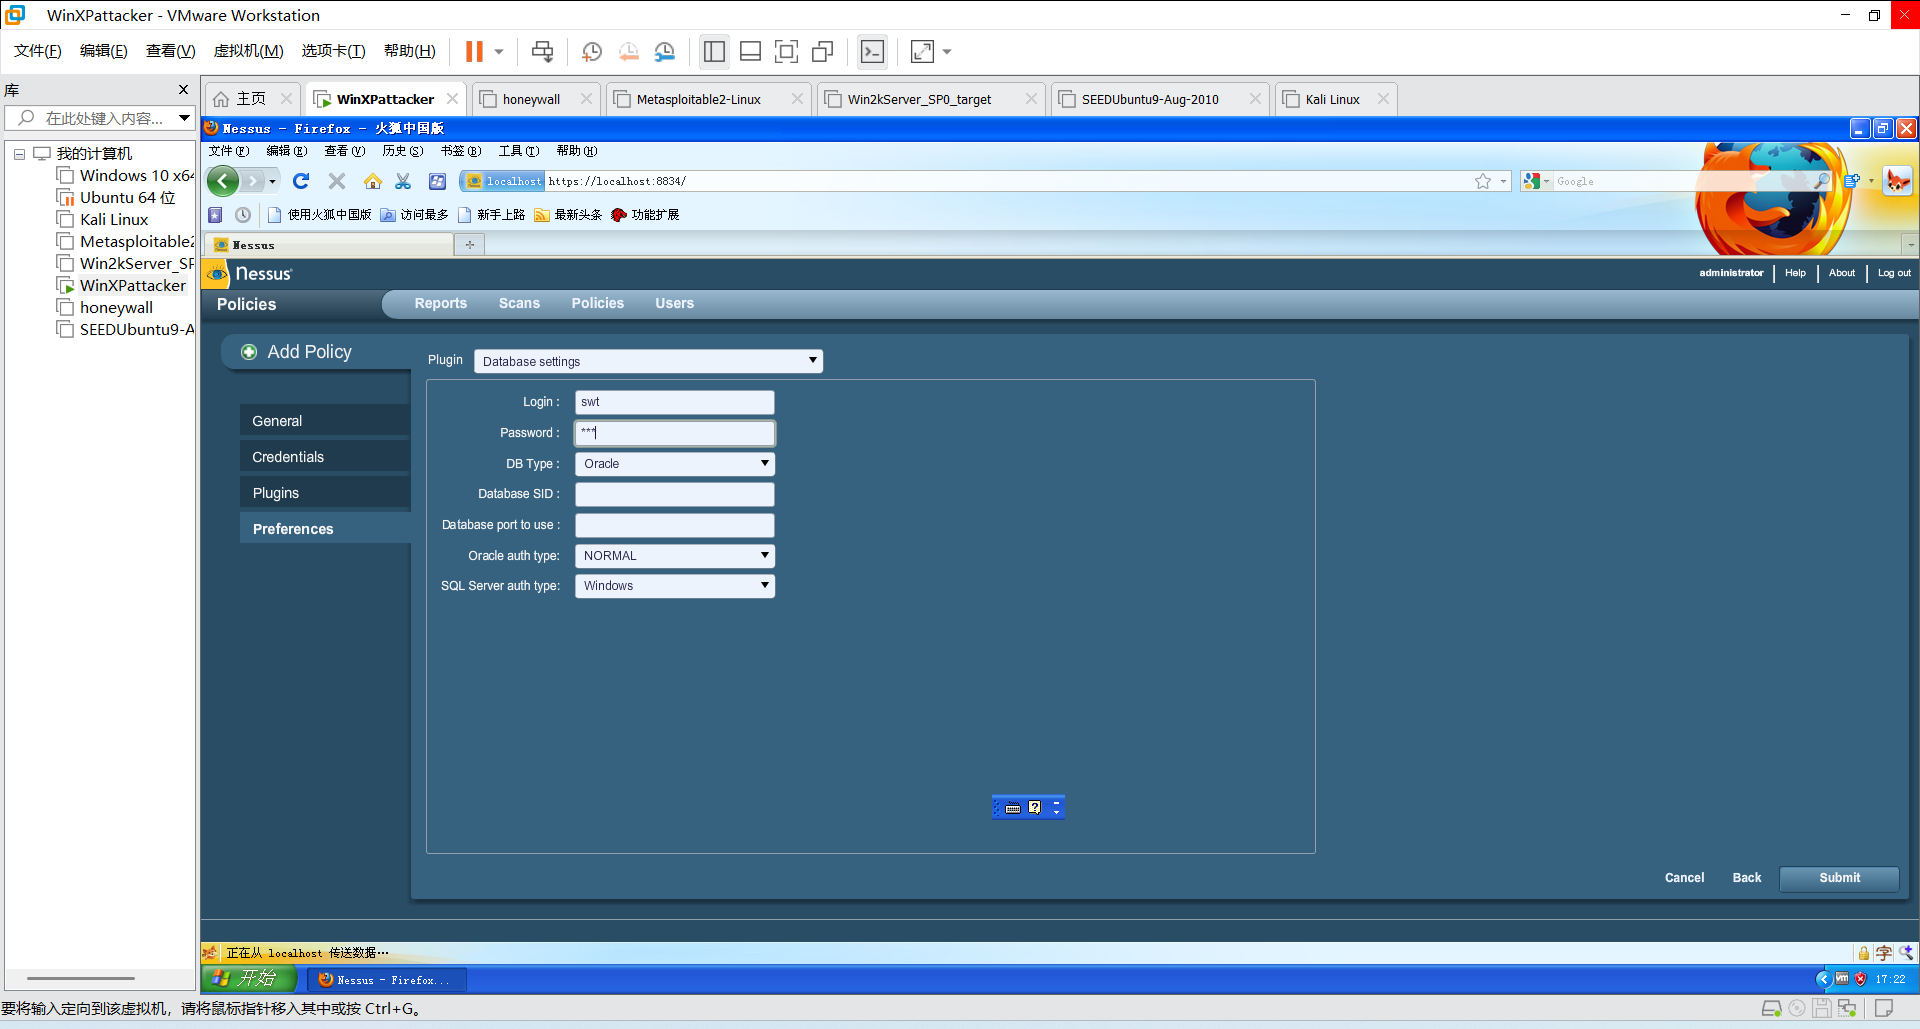This screenshot has width=1920, height=1029.
Task: Click the floating input method toolbar
Action: 1028,807
